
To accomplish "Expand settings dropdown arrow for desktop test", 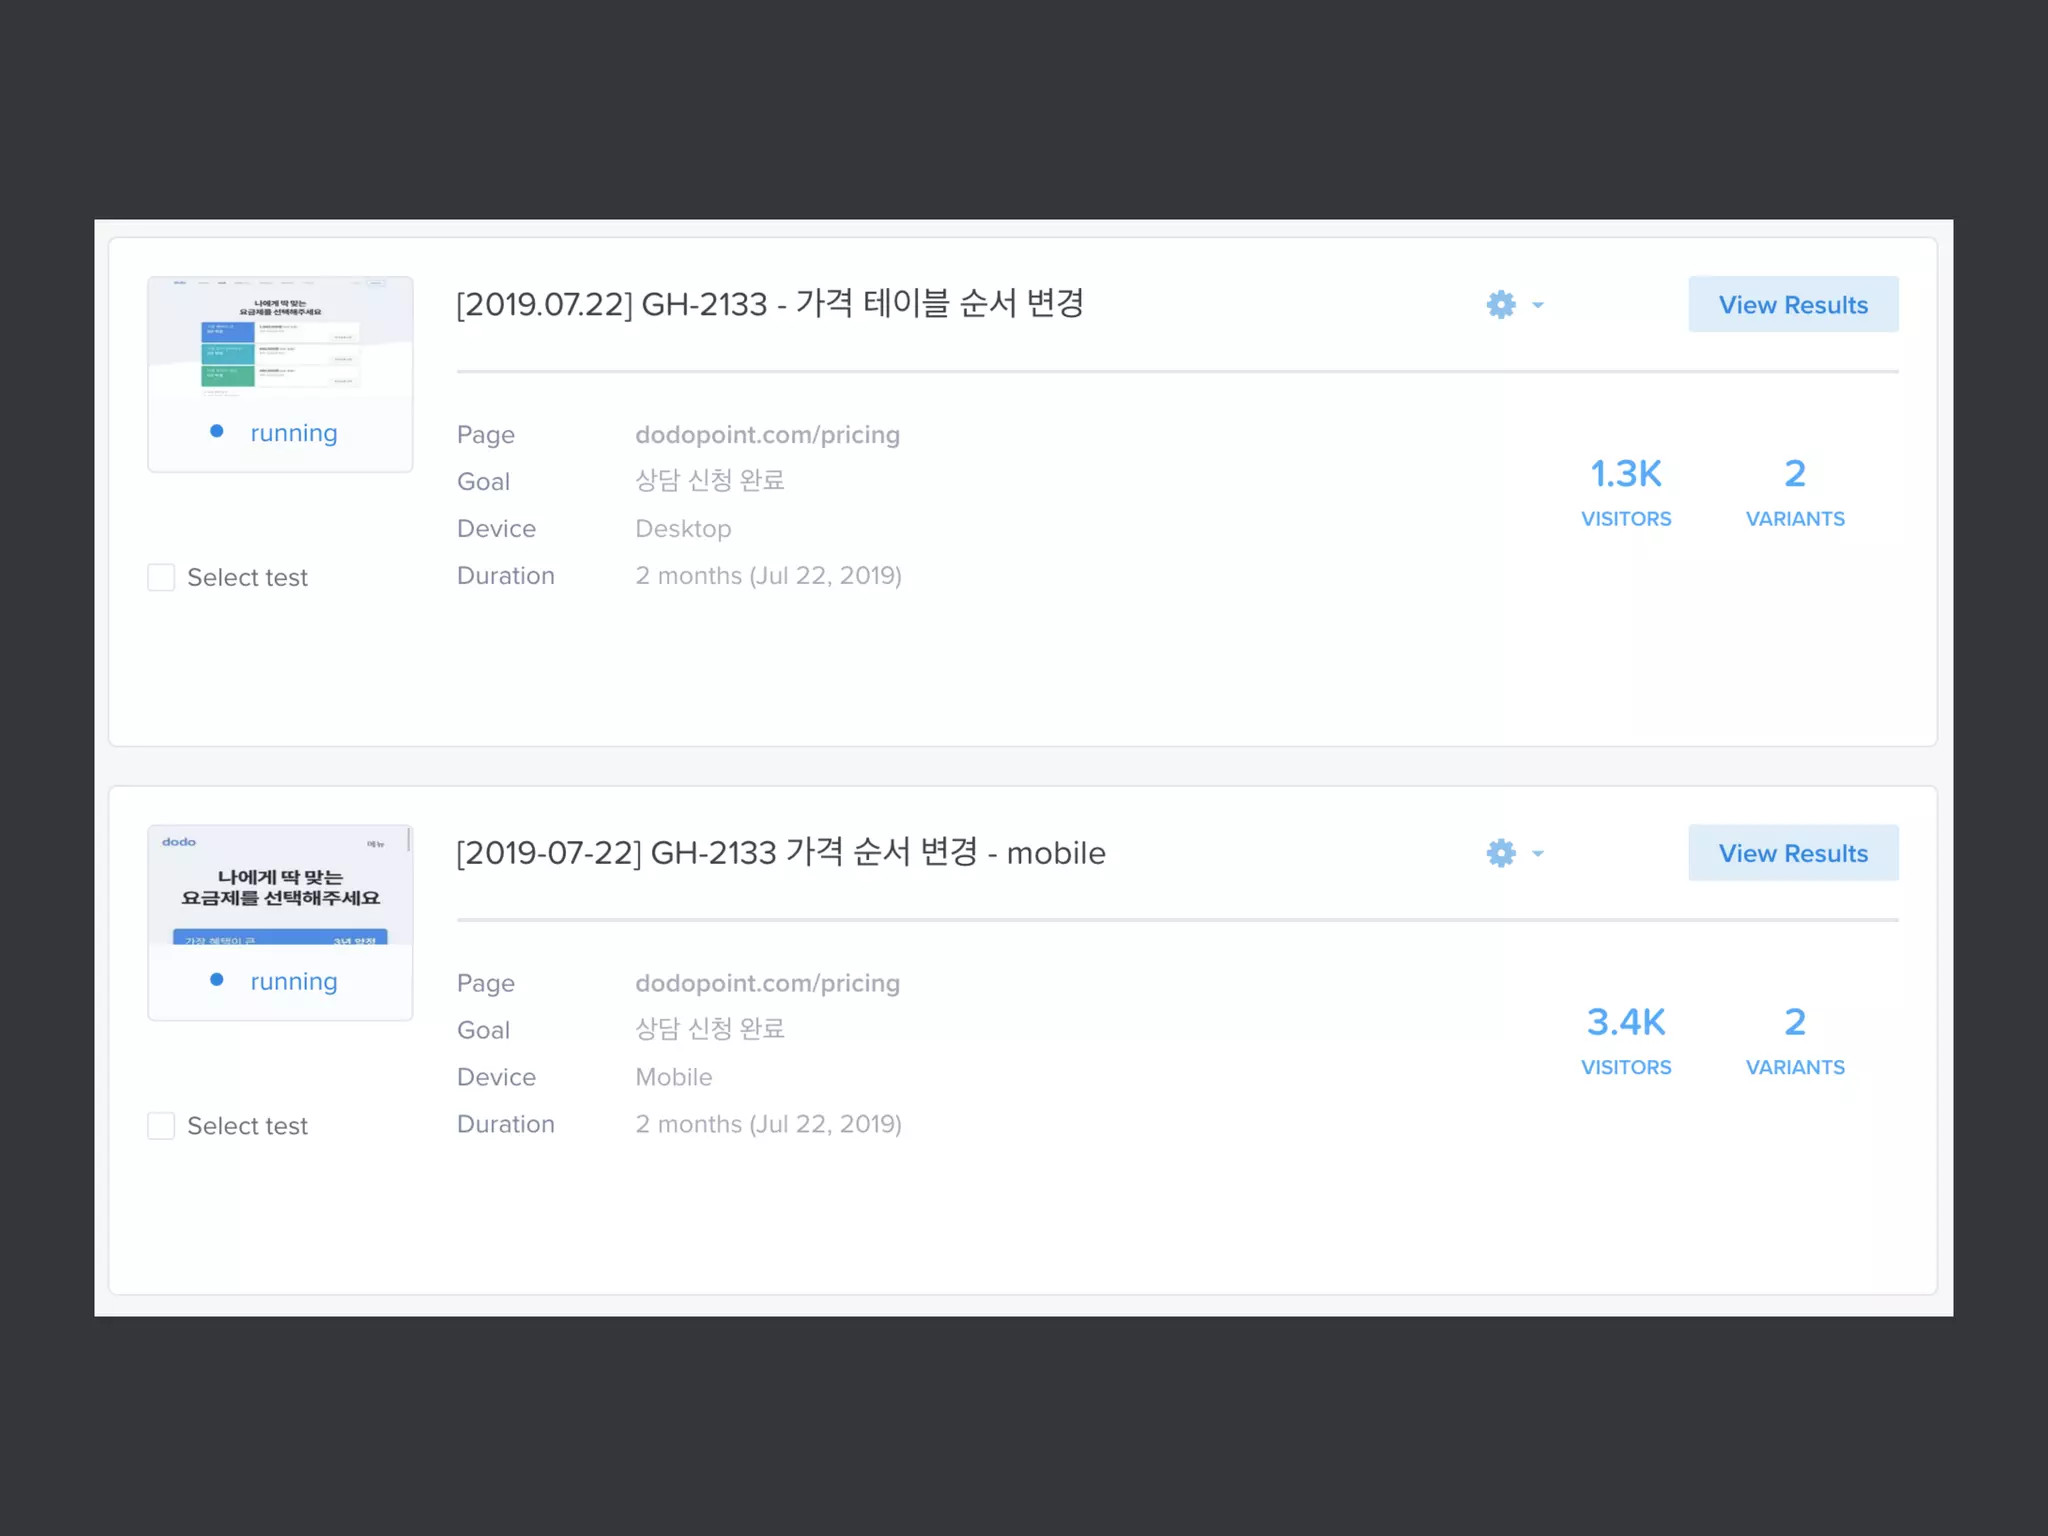I will coord(1538,305).
